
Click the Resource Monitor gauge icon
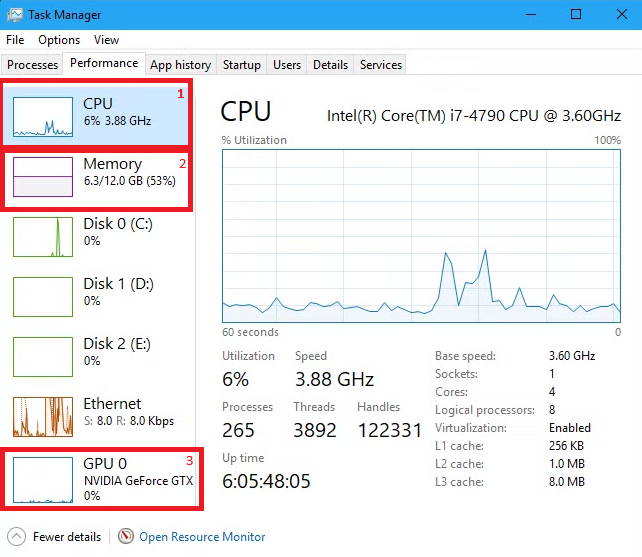(x=126, y=536)
